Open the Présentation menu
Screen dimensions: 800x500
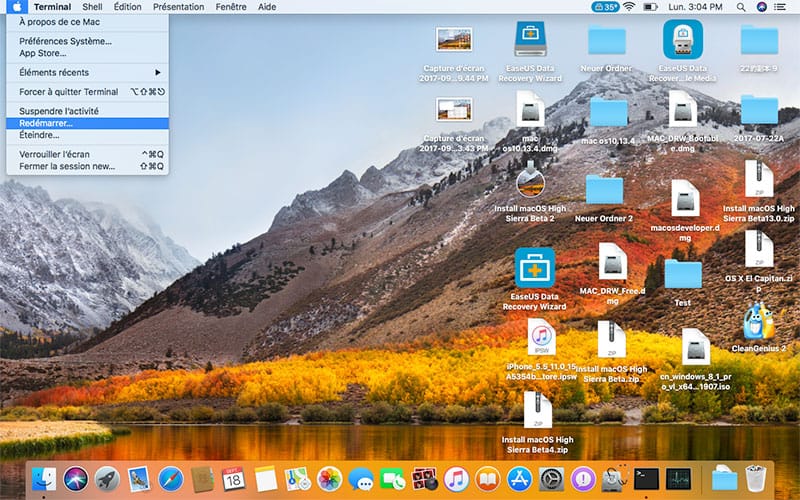[x=179, y=7]
